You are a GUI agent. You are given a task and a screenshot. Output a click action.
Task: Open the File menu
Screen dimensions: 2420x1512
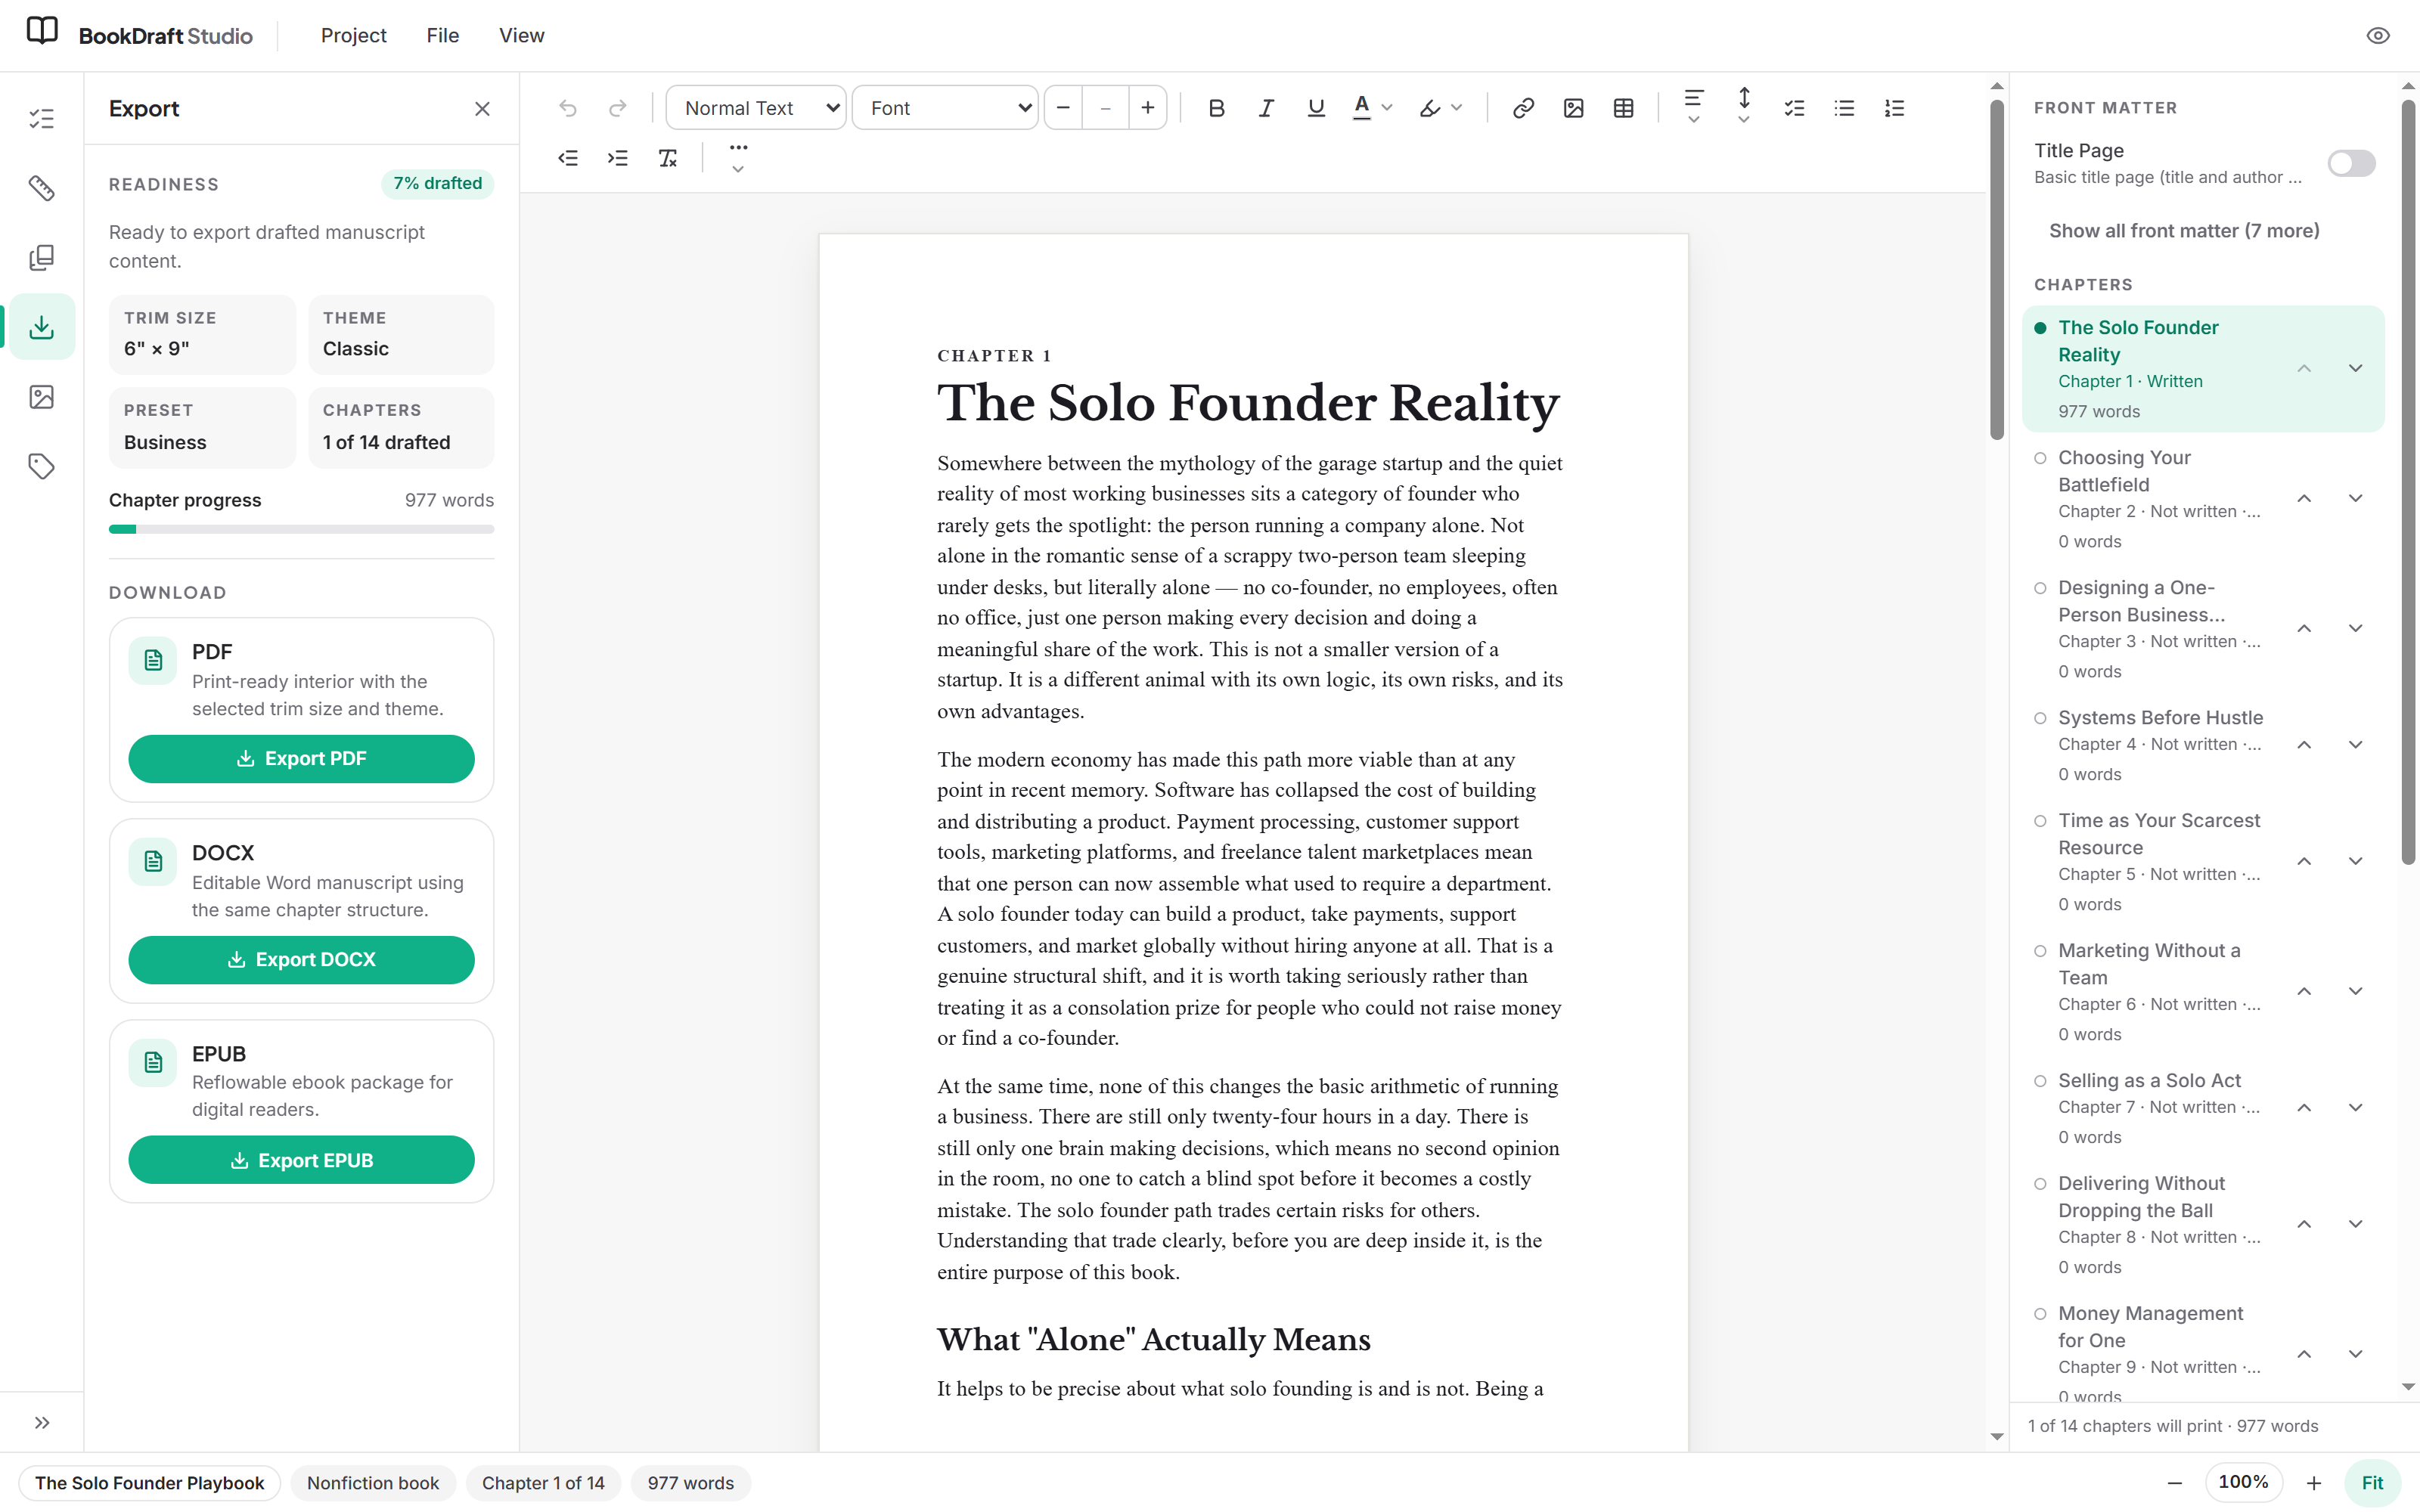point(442,36)
